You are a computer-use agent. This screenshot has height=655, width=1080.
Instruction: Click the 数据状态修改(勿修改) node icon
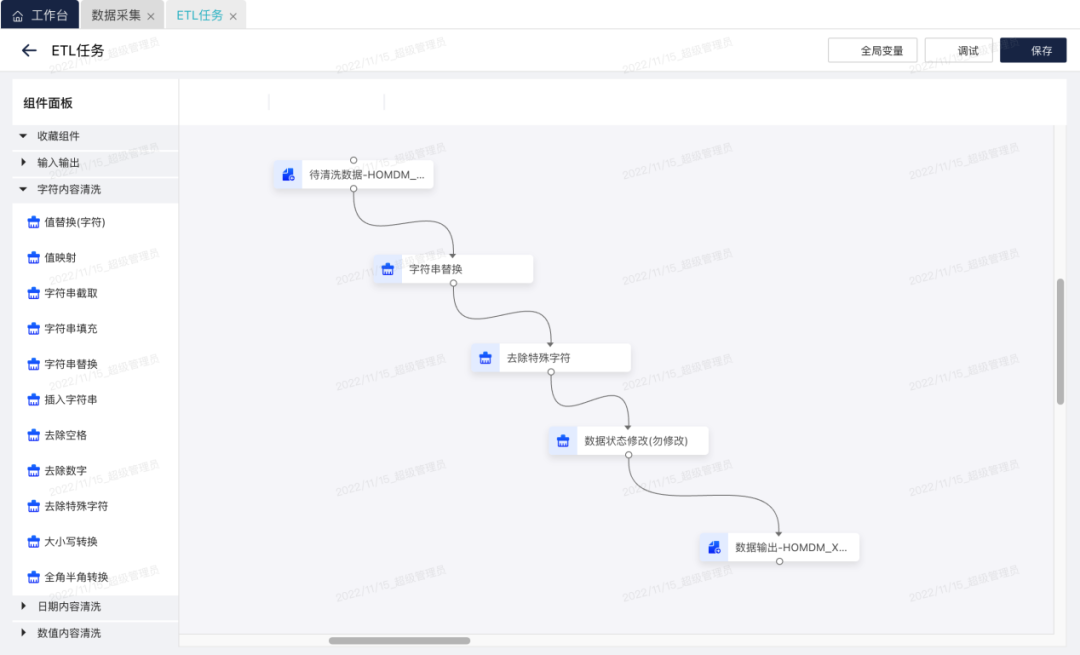coord(563,441)
